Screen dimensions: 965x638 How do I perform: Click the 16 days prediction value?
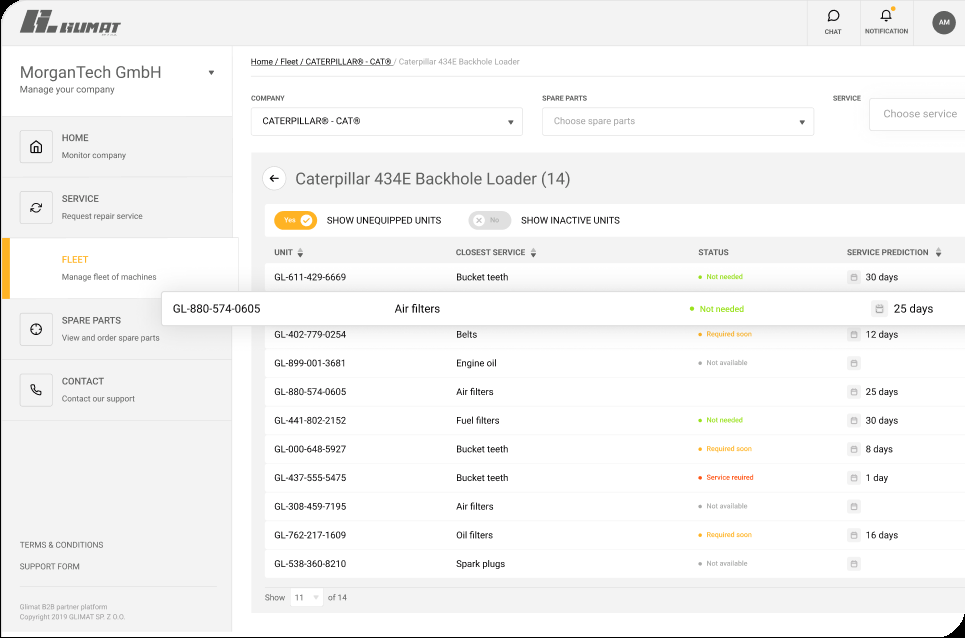click(x=881, y=535)
